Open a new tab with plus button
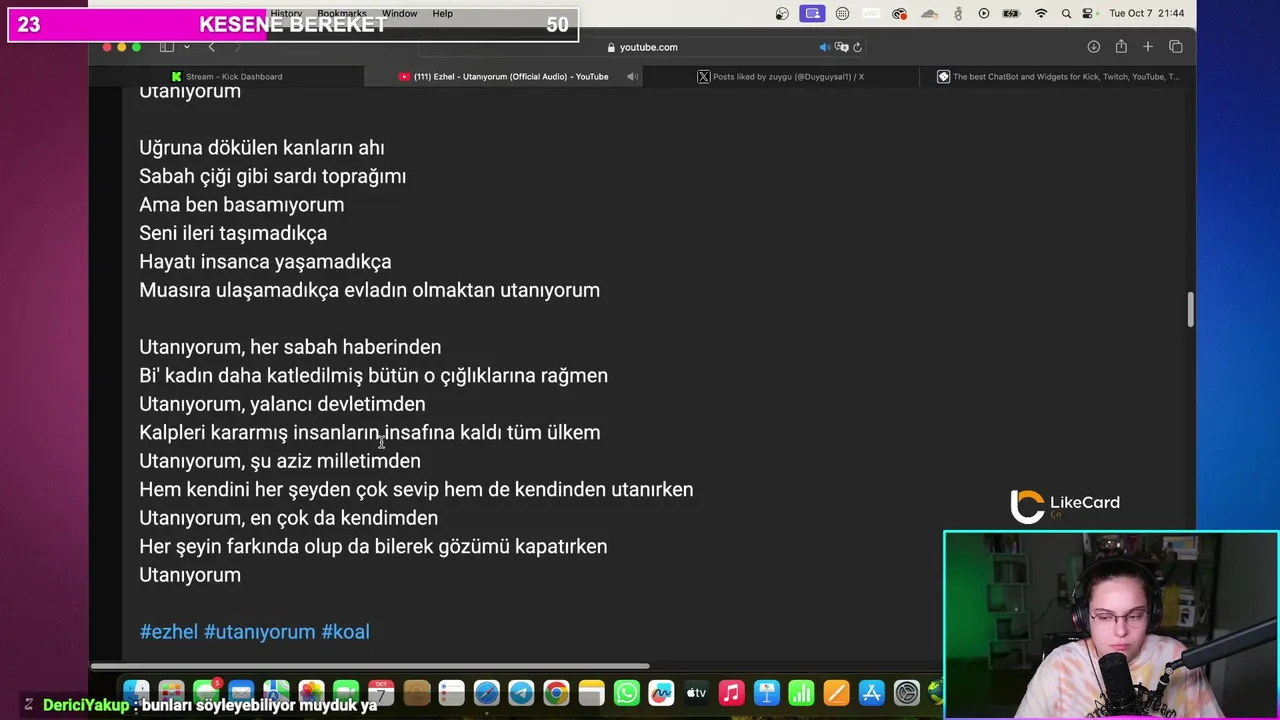Viewport: 1280px width, 720px height. click(x=1148, y=47)
